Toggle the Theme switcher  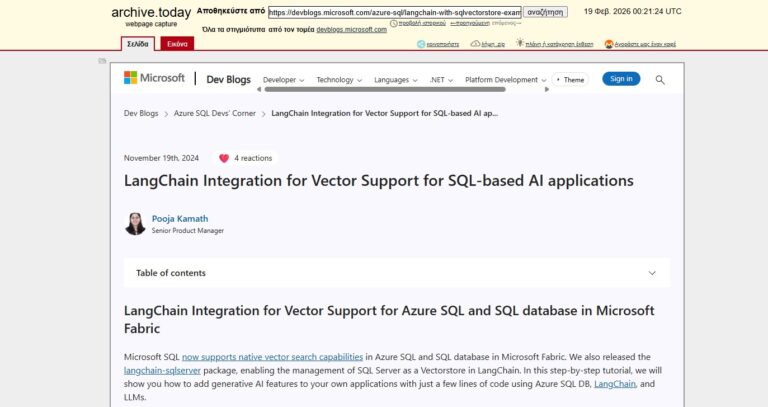pos(569,80)
